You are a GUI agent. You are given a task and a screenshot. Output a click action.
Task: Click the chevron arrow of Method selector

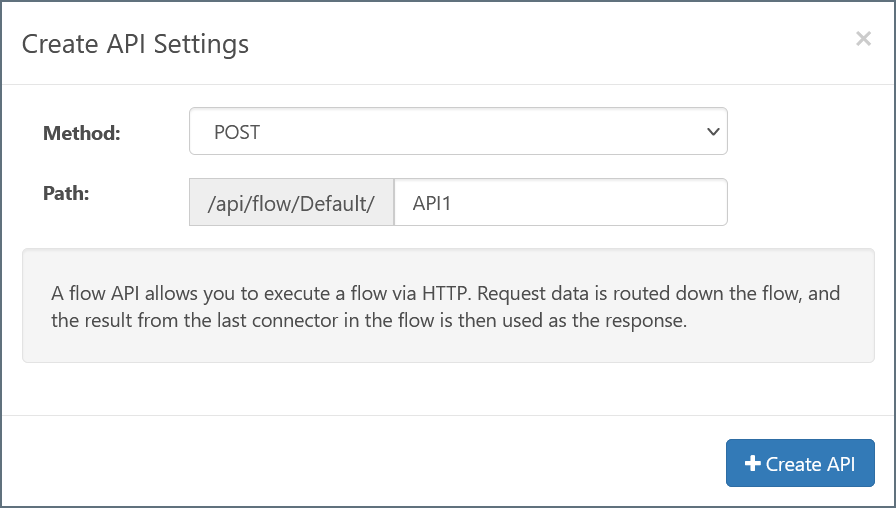[712, 132]
